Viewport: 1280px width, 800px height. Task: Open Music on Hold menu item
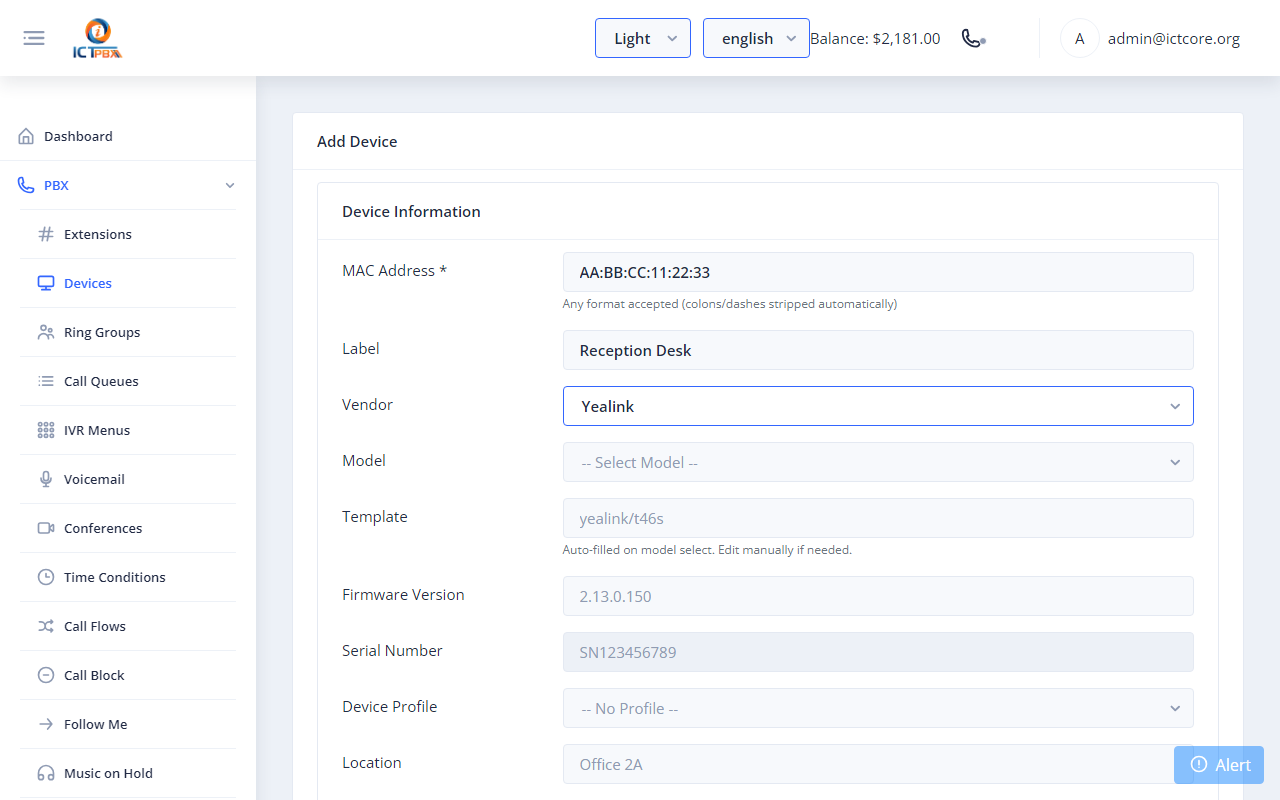click(x=128, y=773)
